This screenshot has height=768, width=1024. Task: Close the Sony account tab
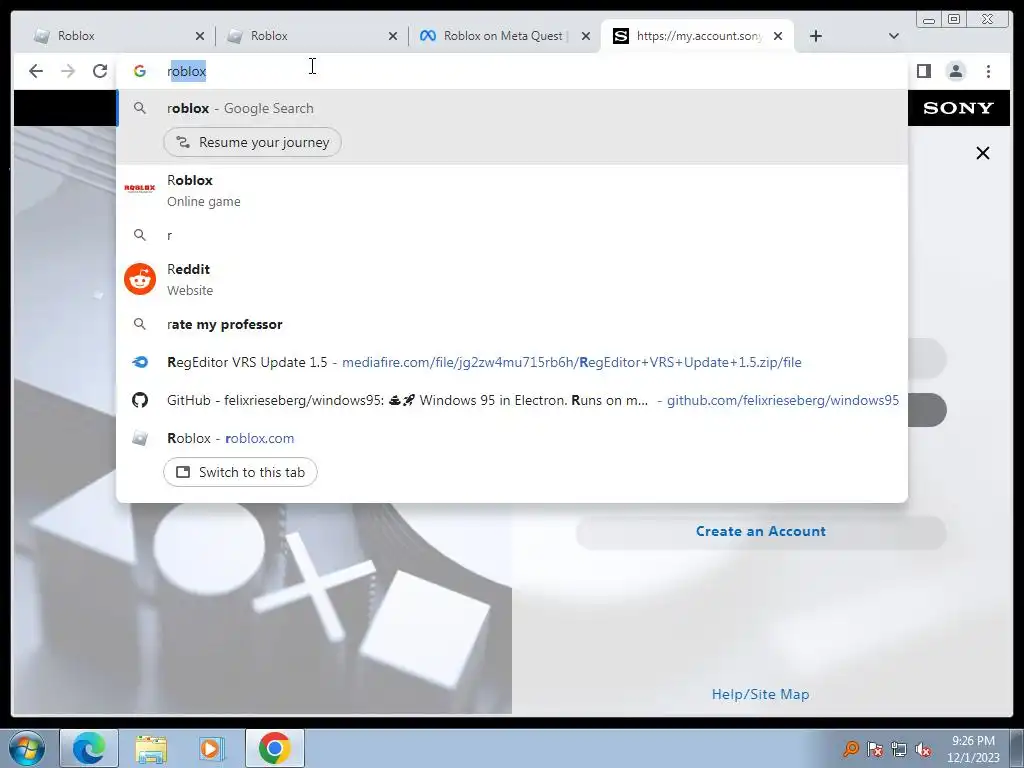pos(778,36)
